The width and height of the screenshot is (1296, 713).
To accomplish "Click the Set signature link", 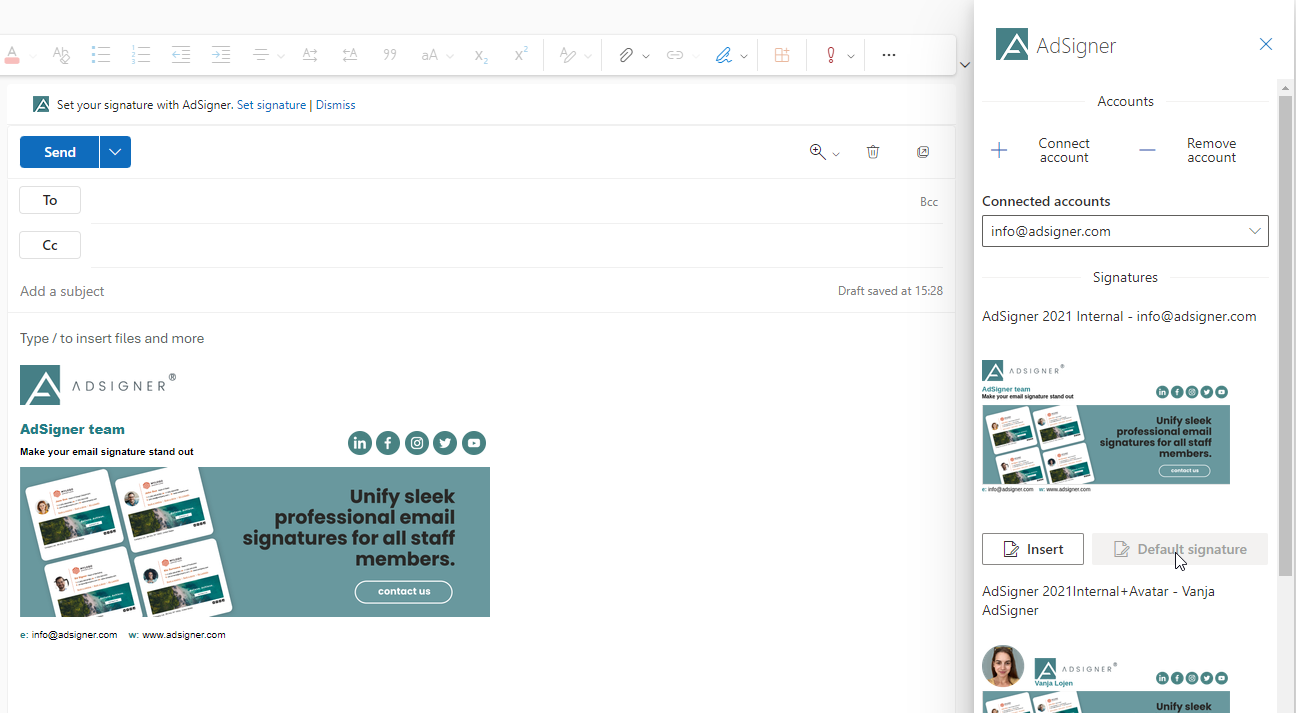I will pyautogui.click(x=271, y=105).
